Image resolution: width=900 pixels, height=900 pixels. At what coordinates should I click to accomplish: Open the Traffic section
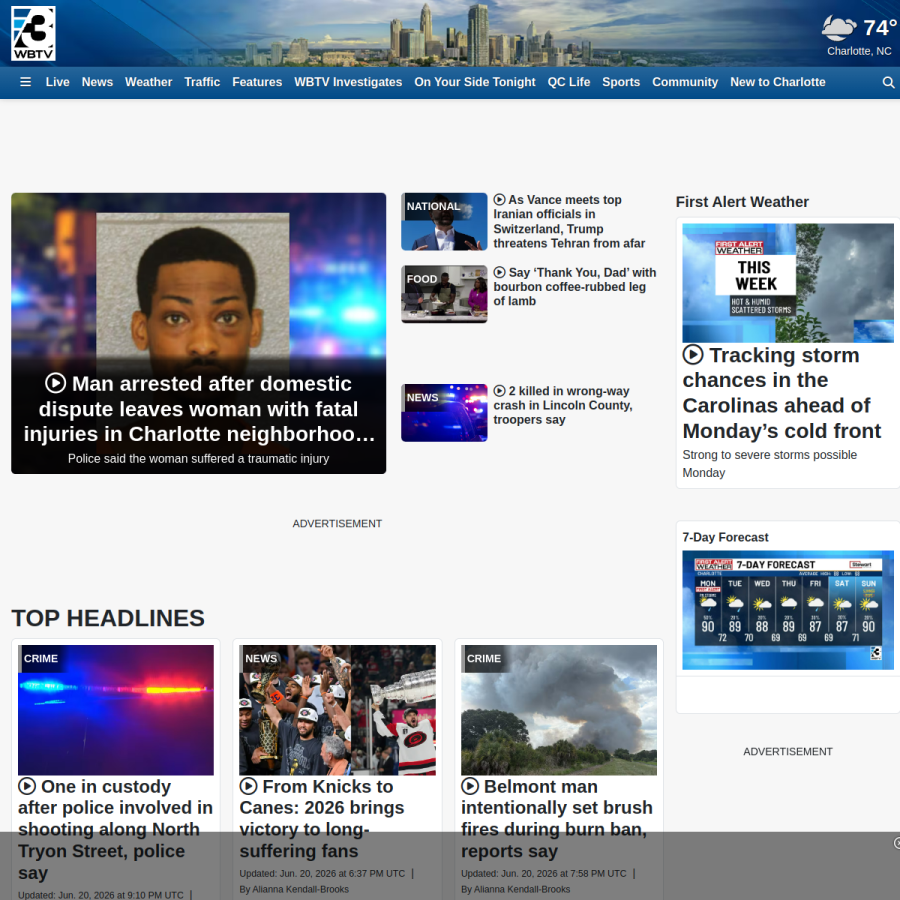tap(202, 82)
